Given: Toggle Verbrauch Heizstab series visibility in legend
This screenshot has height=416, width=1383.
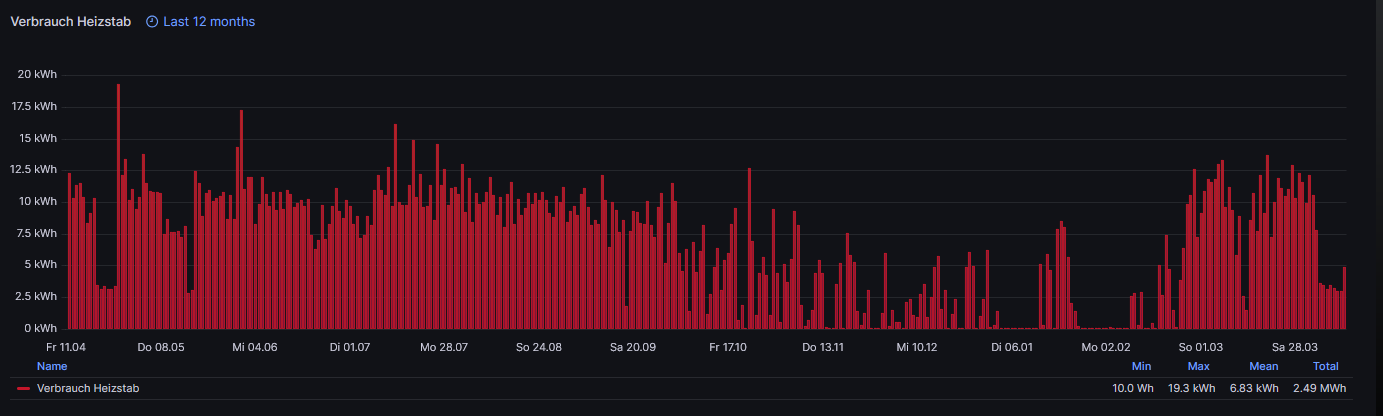Looking at the screenshot, I should click(x=81, y=388).
